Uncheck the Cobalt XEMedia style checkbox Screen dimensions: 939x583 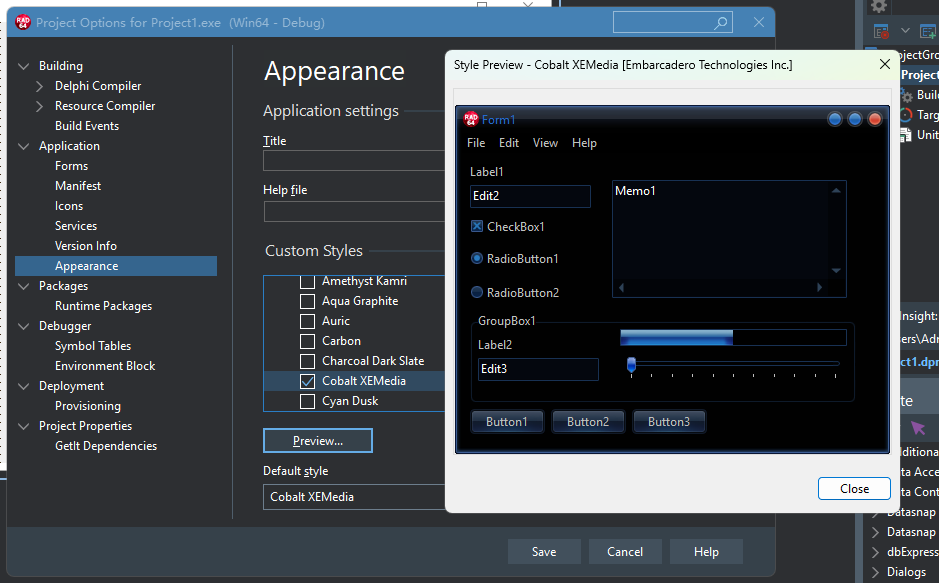307,381
